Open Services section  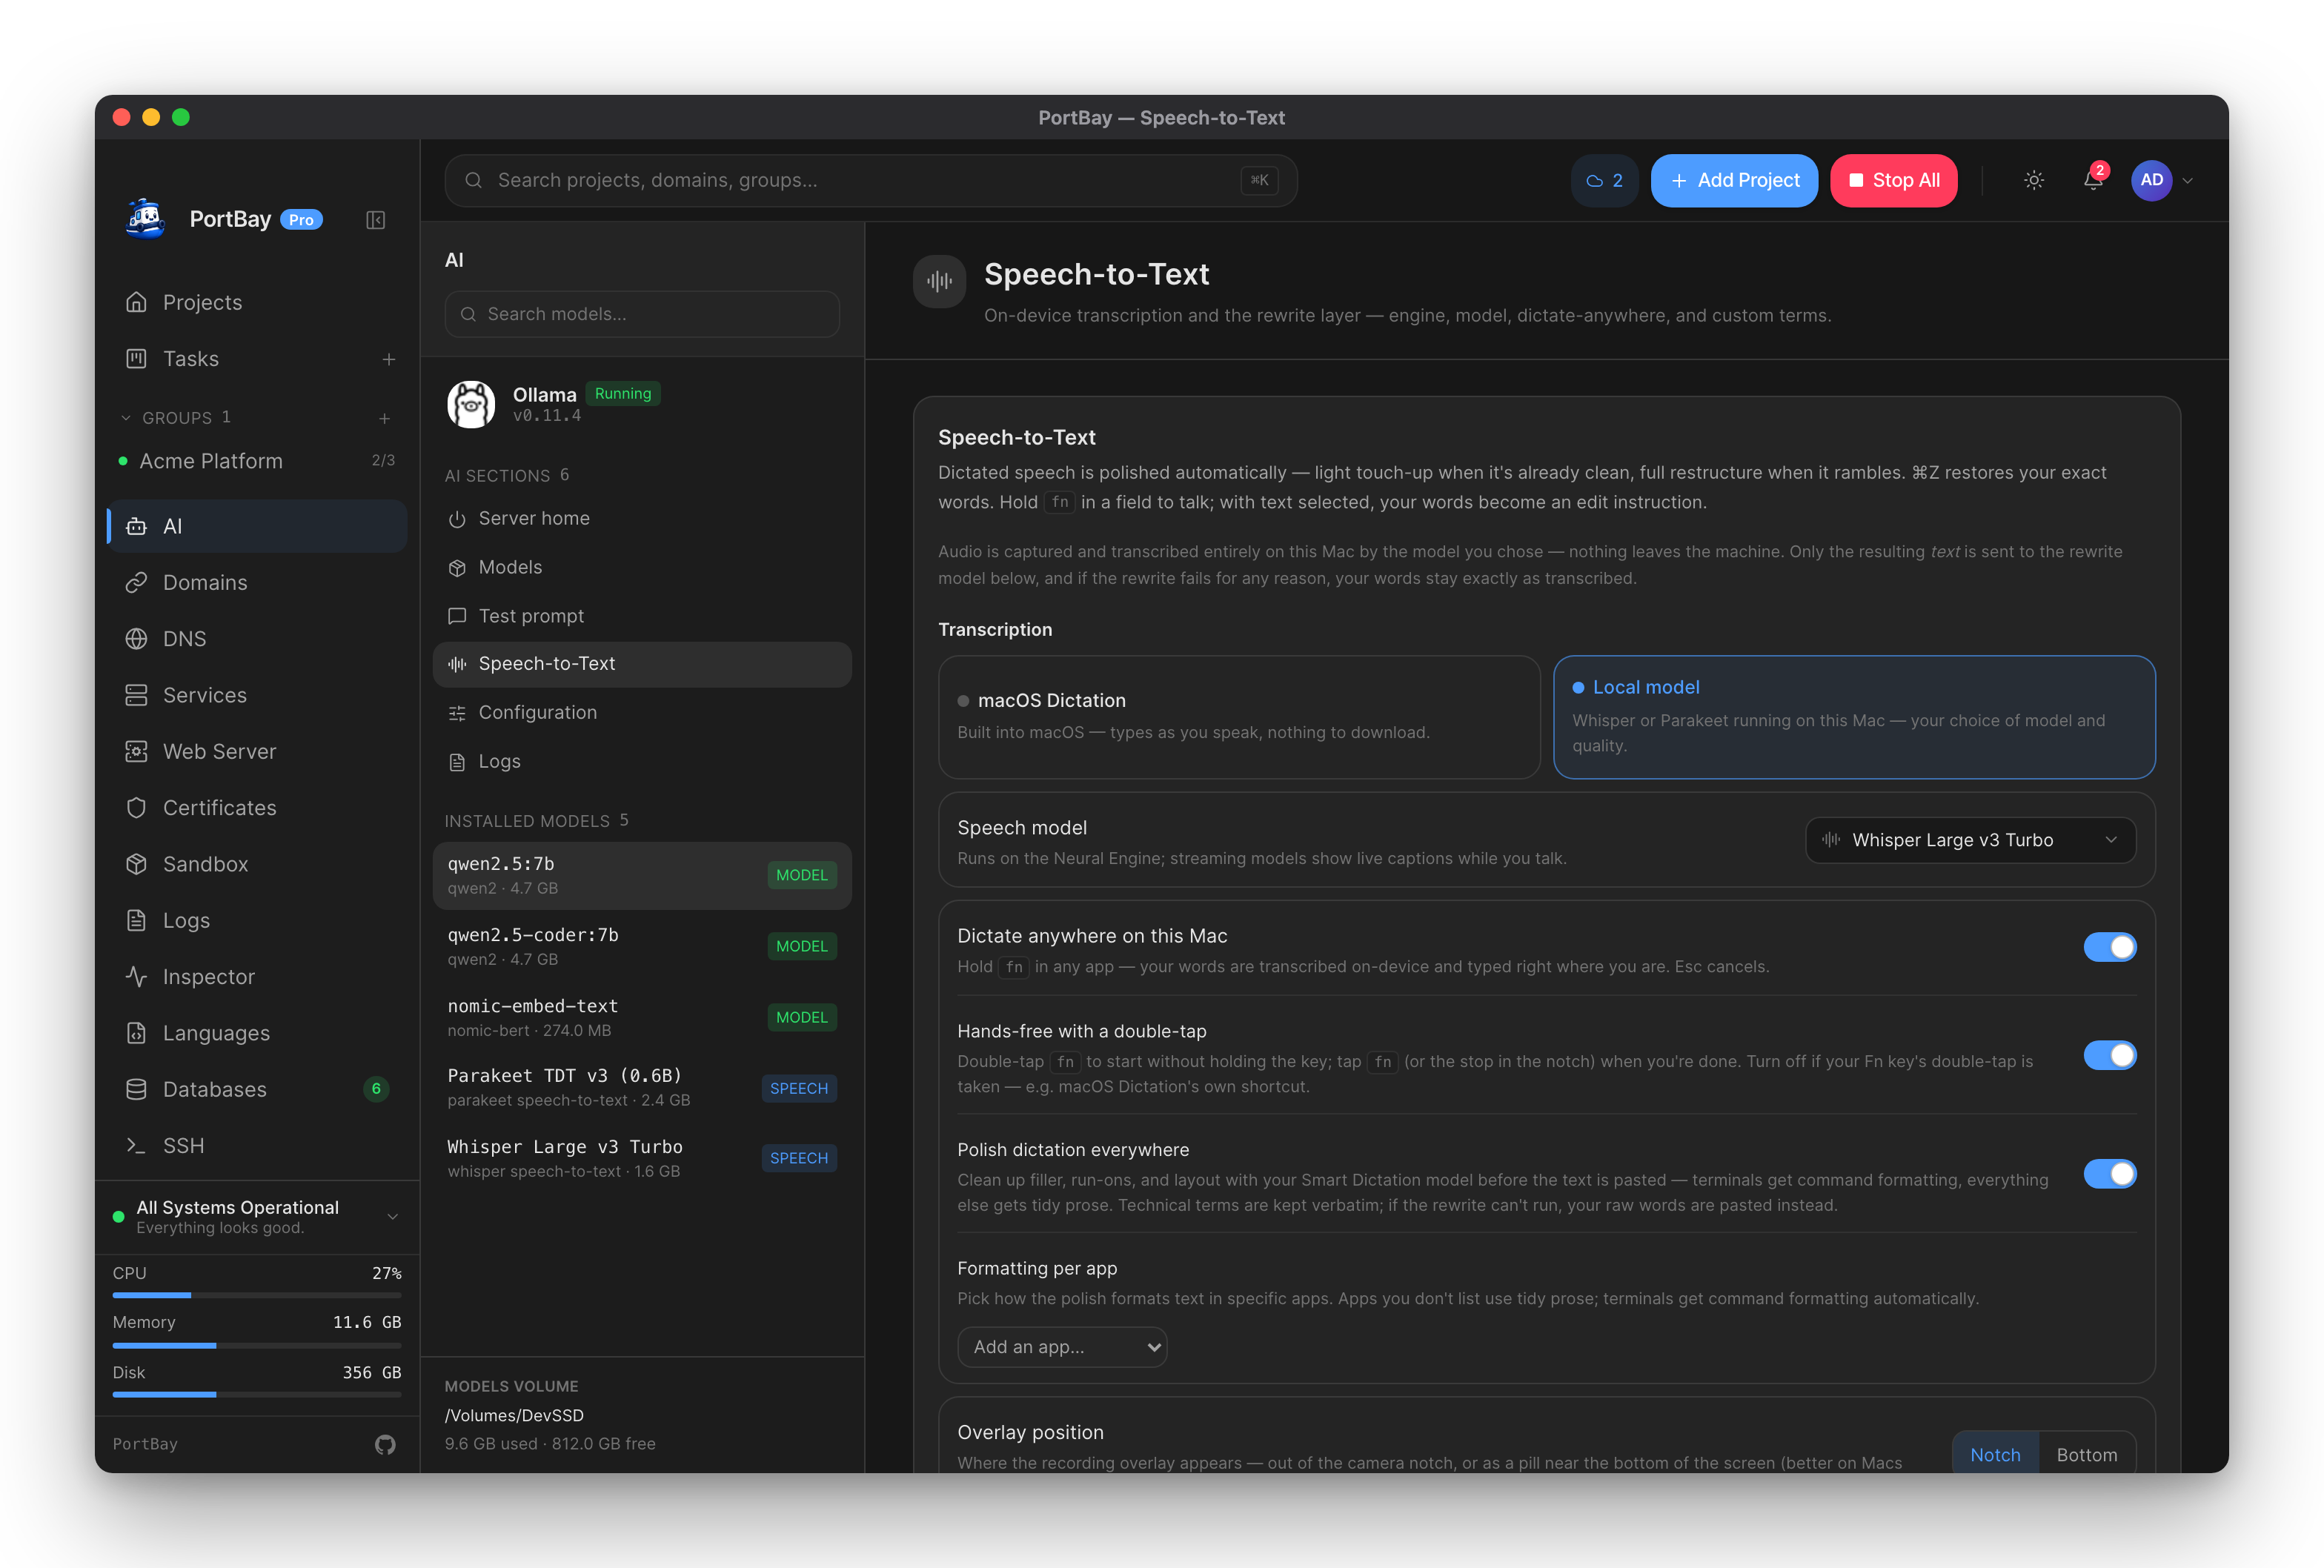[x=257, y=695]
